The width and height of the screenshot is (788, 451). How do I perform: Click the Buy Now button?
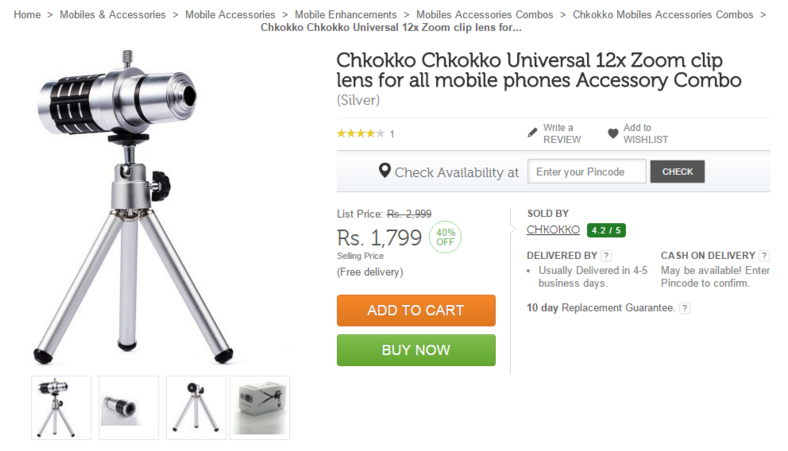click(x=416, y=350)
